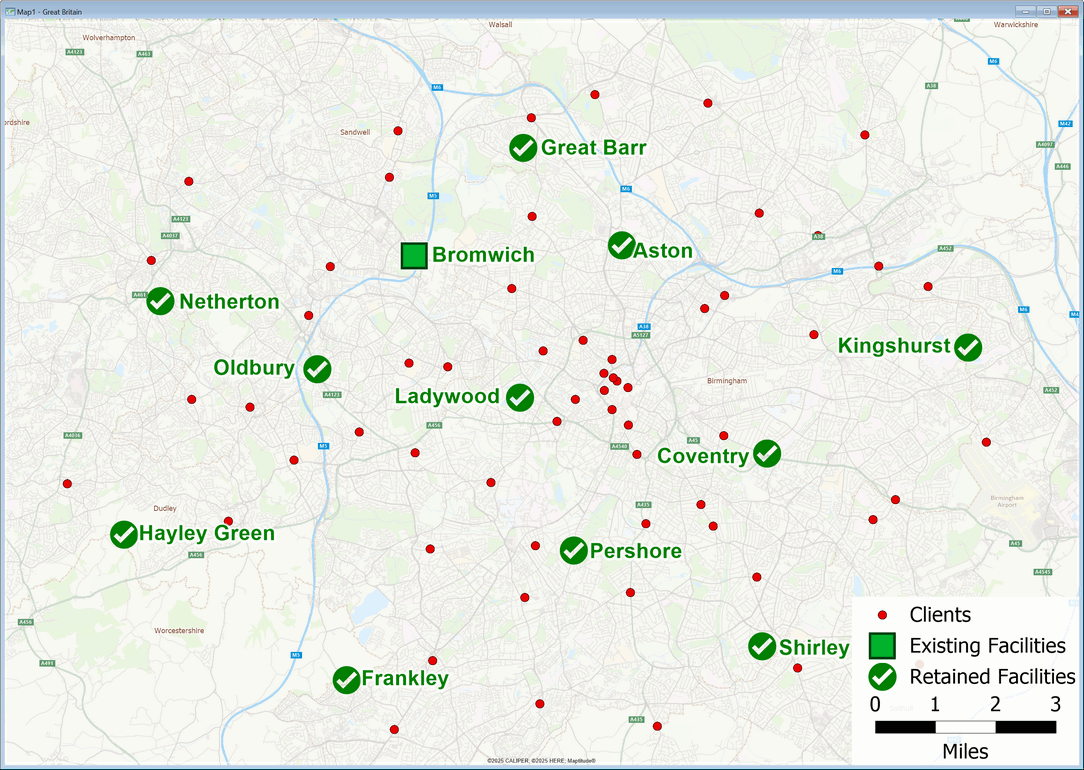The height and width of the screenshot is (770, 1084).
Task: Click the Birmingham Airport label
Action: tap(1007, 501)
